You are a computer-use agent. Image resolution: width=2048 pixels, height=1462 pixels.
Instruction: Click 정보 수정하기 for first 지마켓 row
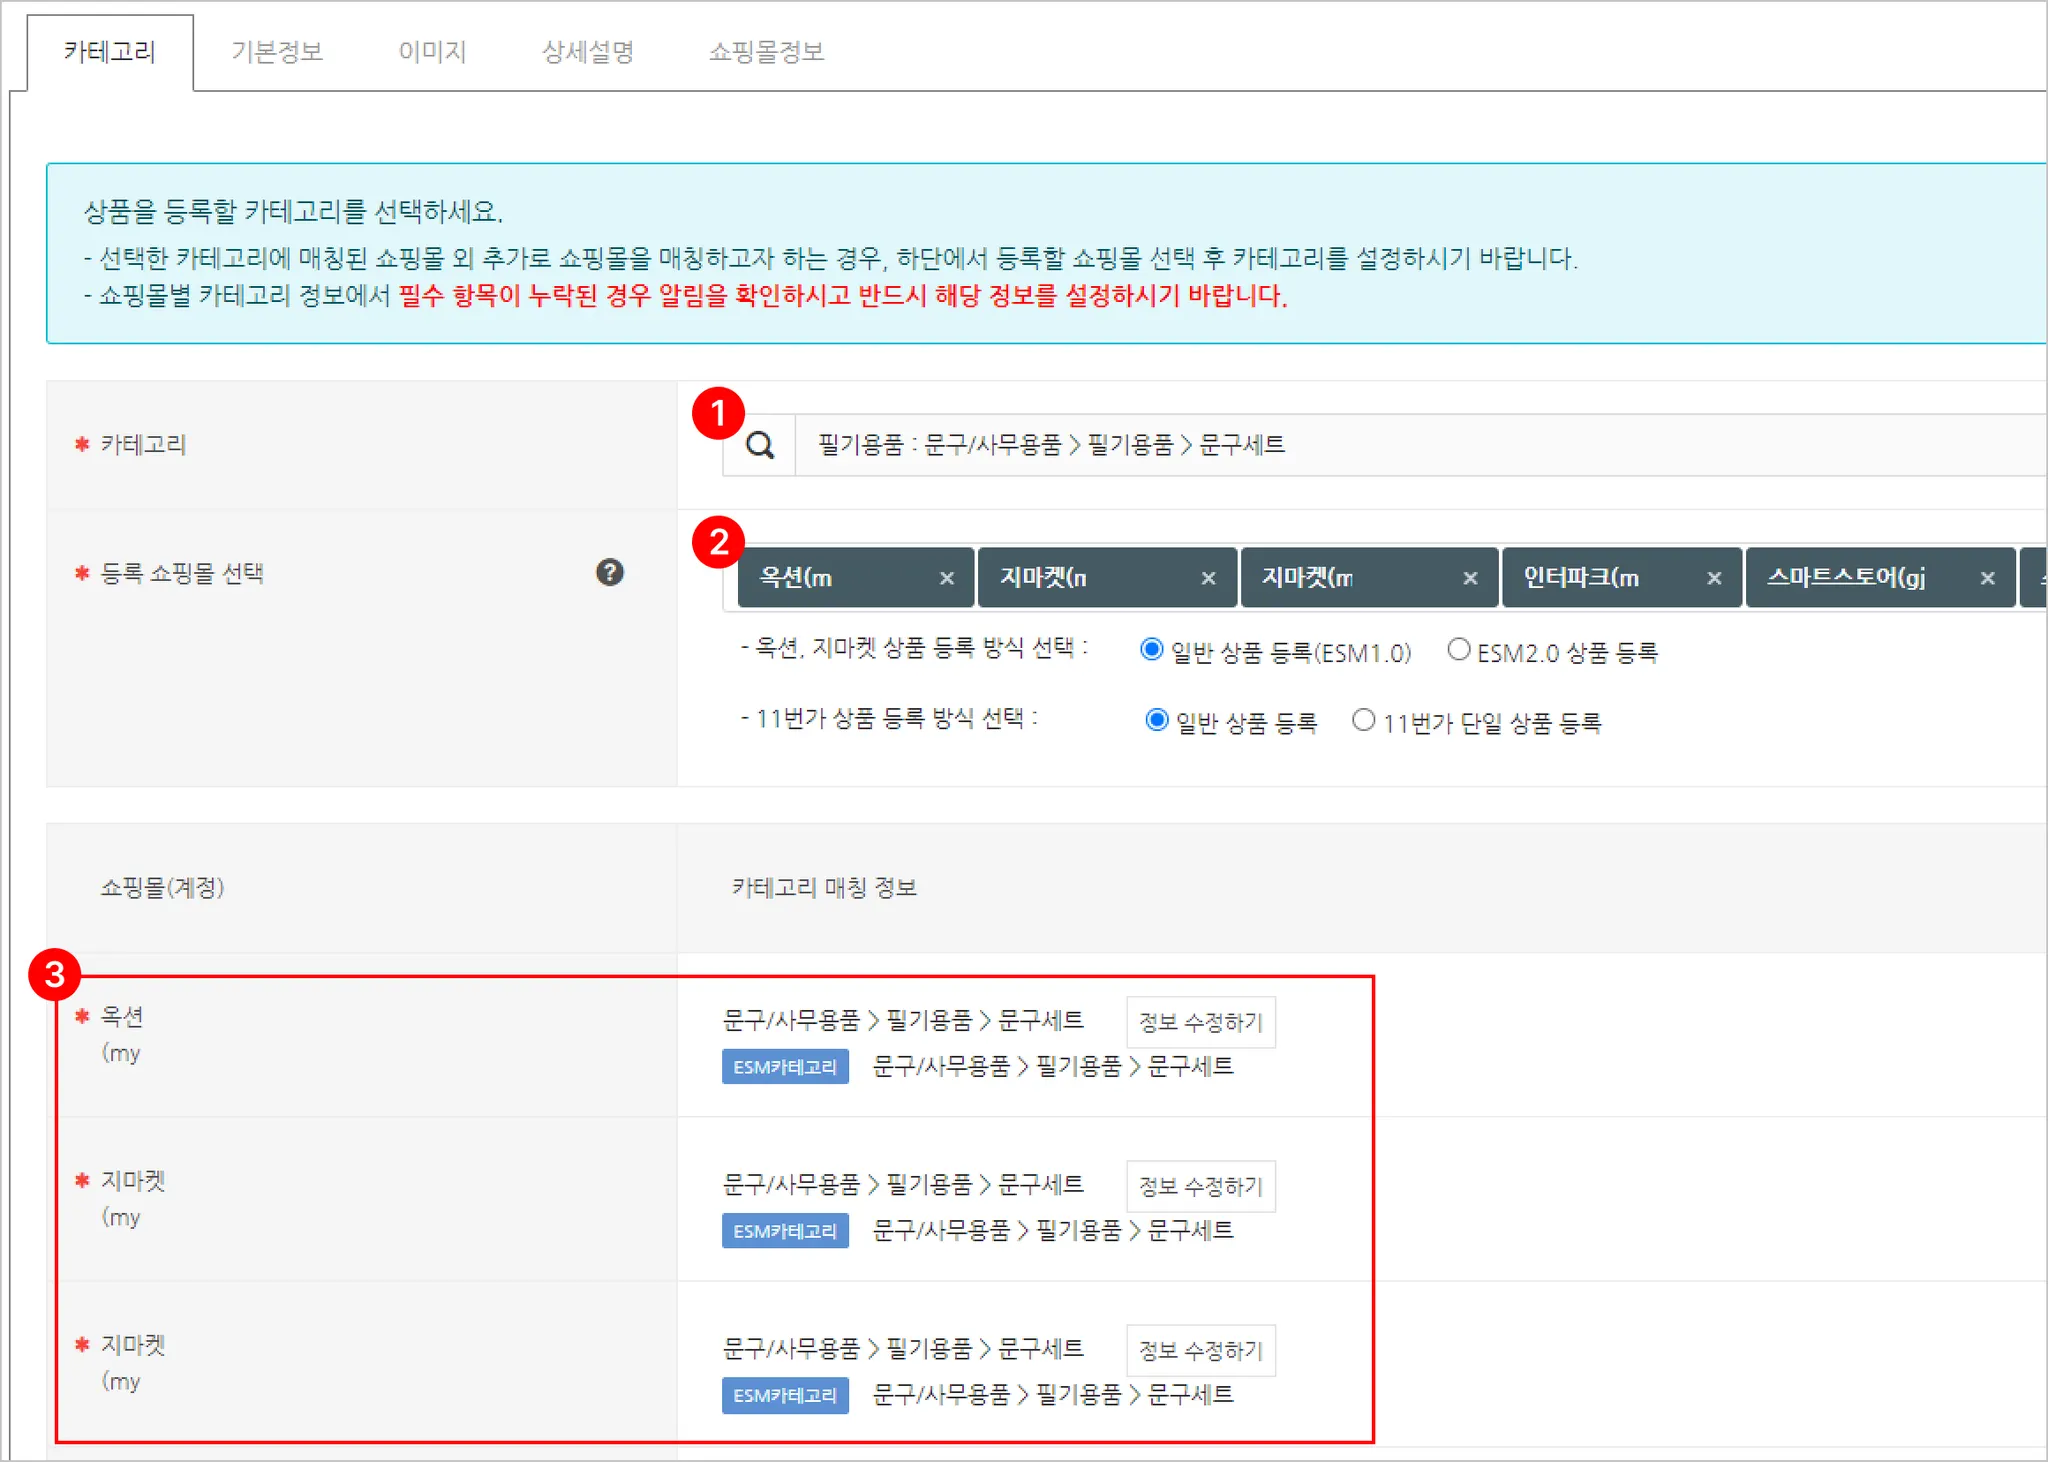[x=1200, y=1186]
